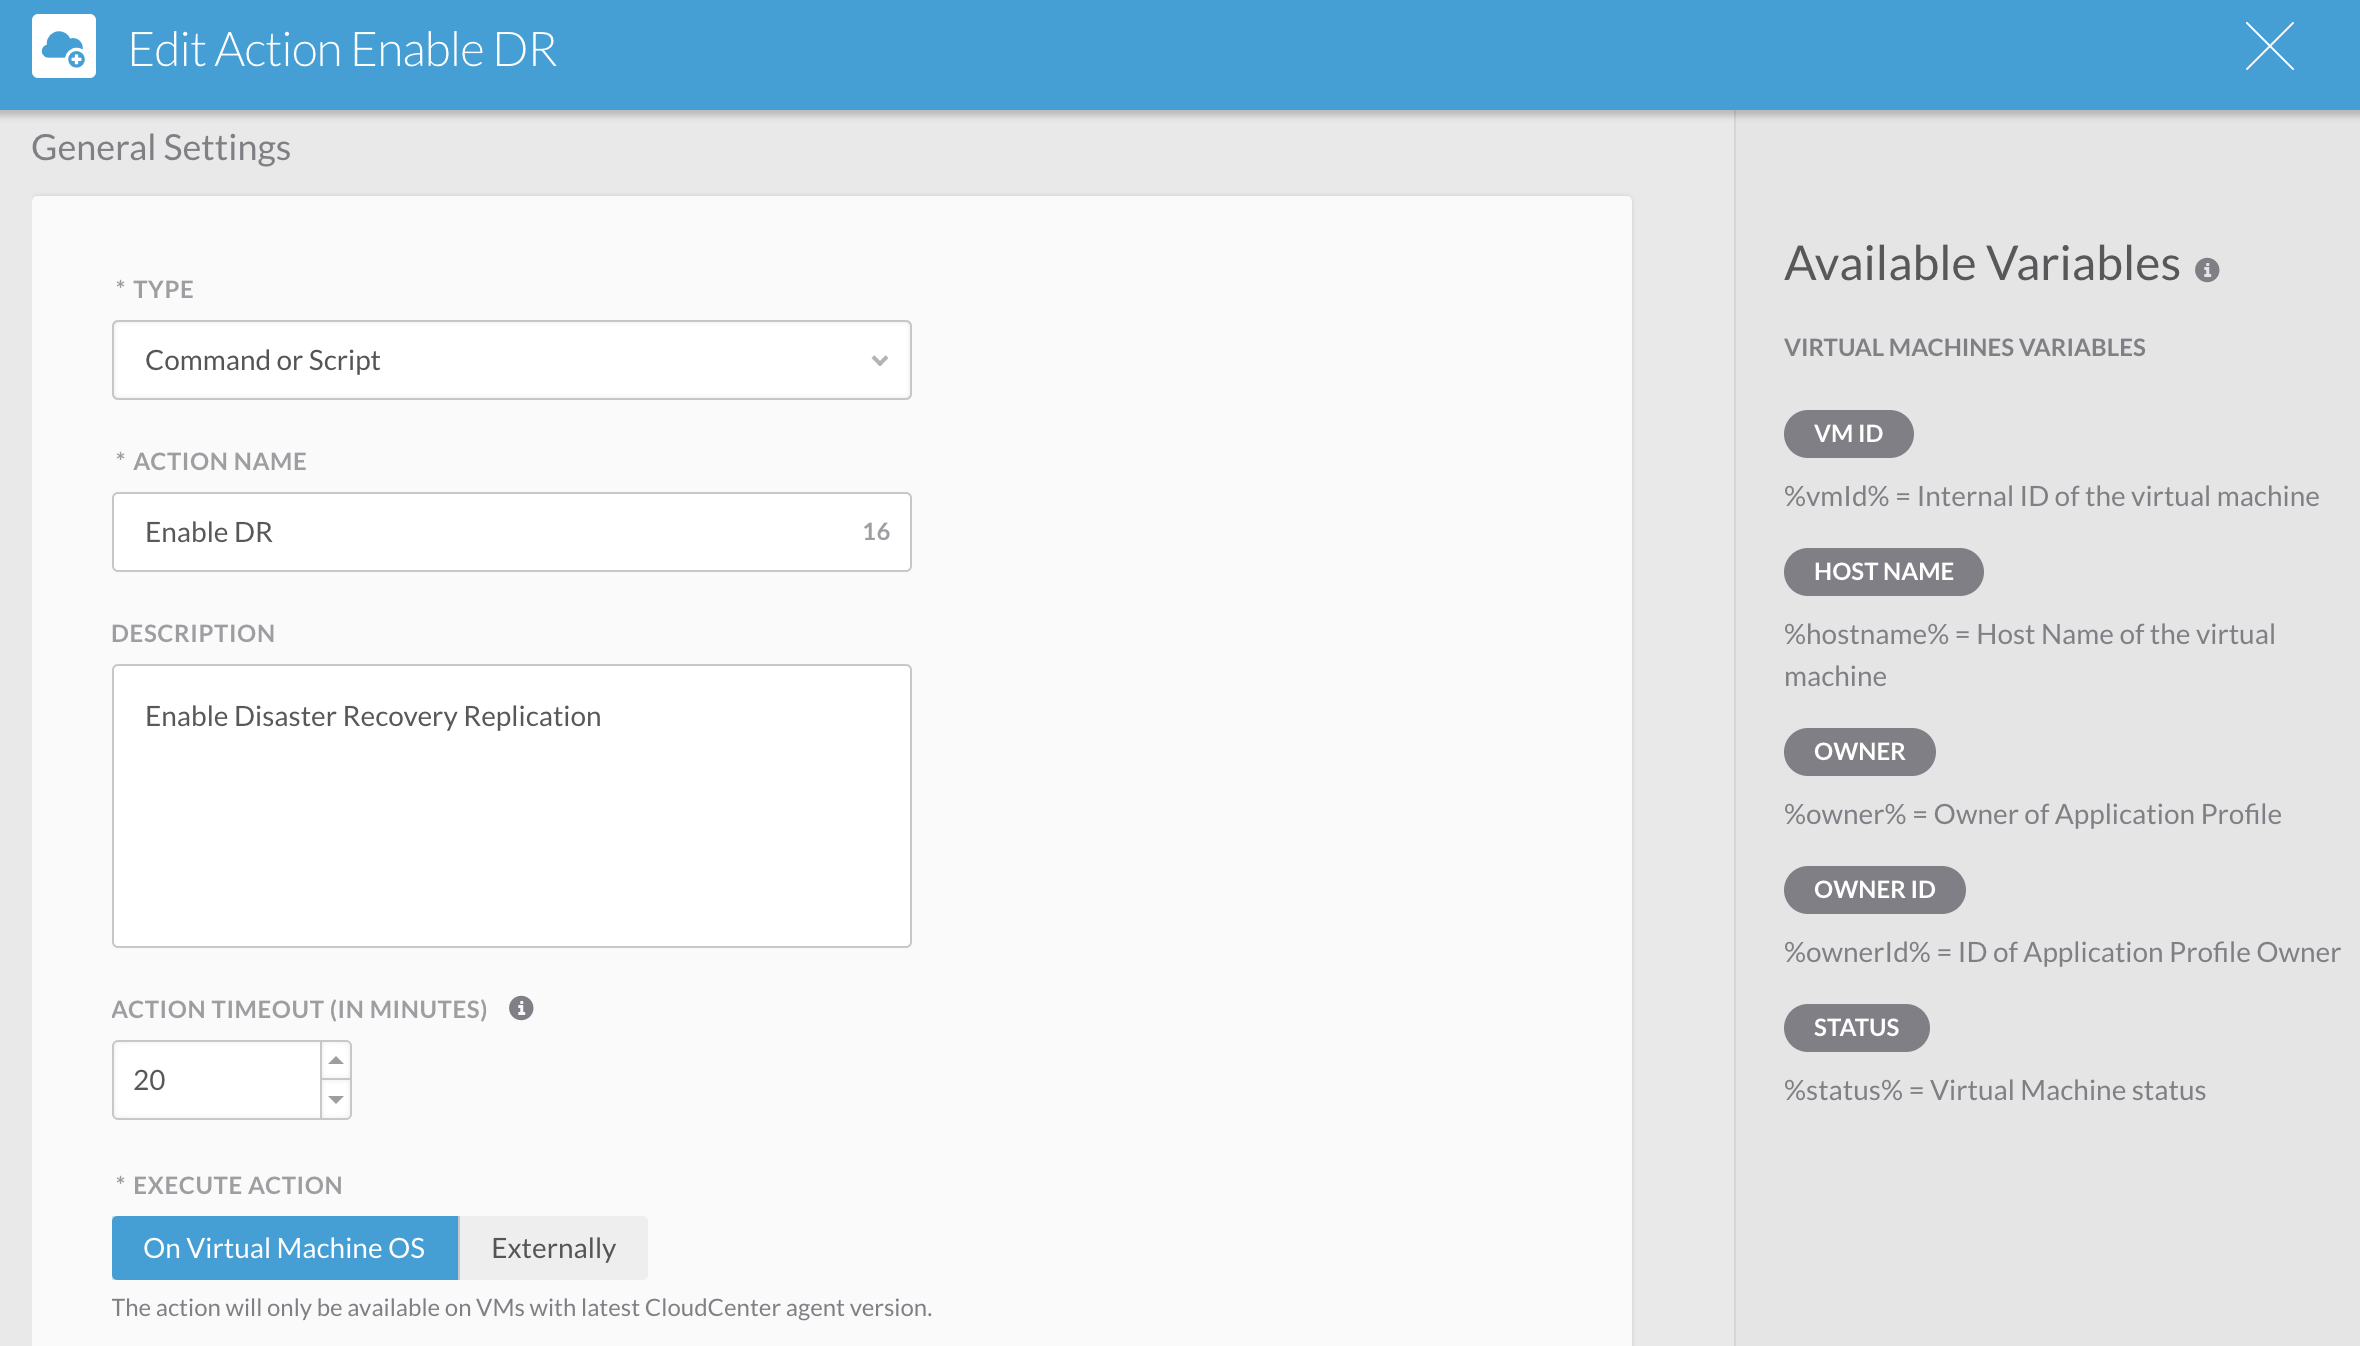Click the VM ID variable tag

click(1848, 434)
